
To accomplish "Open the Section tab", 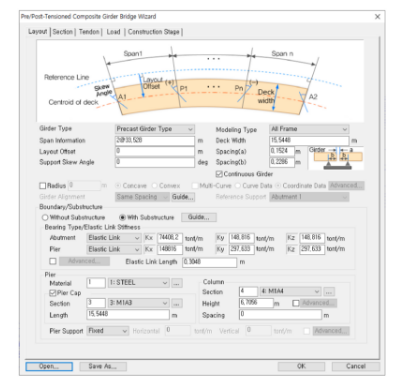I will [63, 32].
